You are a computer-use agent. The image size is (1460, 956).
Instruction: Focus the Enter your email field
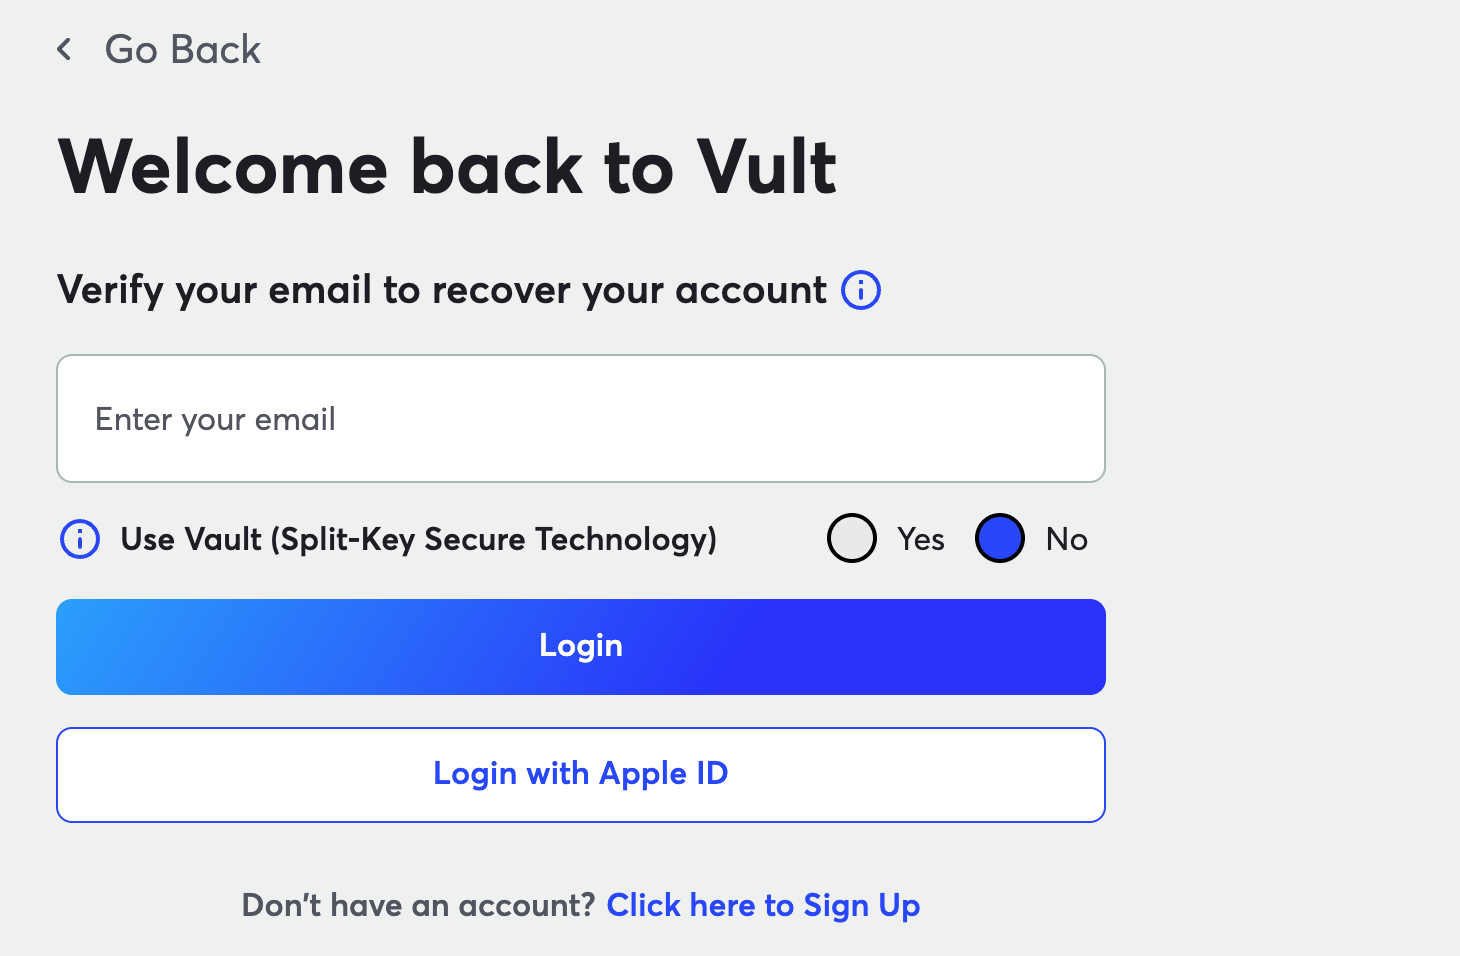click(x=580, y=418)
